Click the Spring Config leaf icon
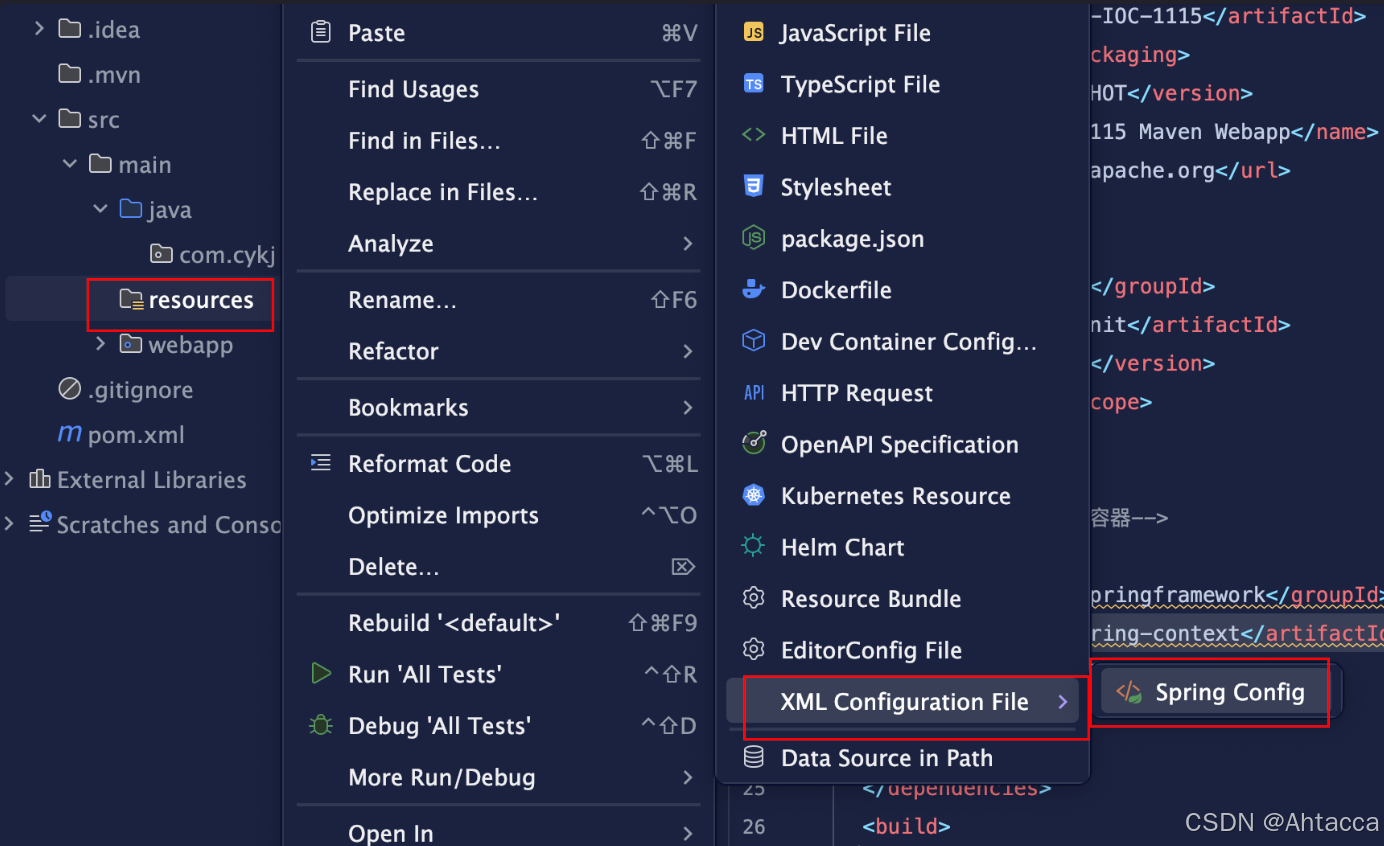1384x846 pixels. pos(1129,692)
